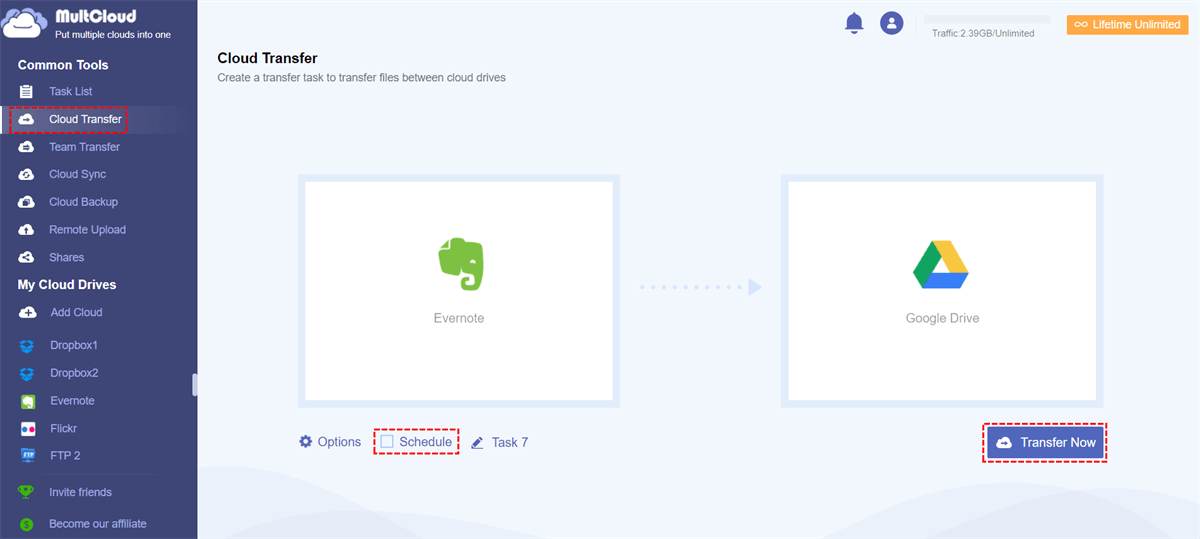
Task: Click the Add Cloud plus icon
Action: [x=27, y=312]
